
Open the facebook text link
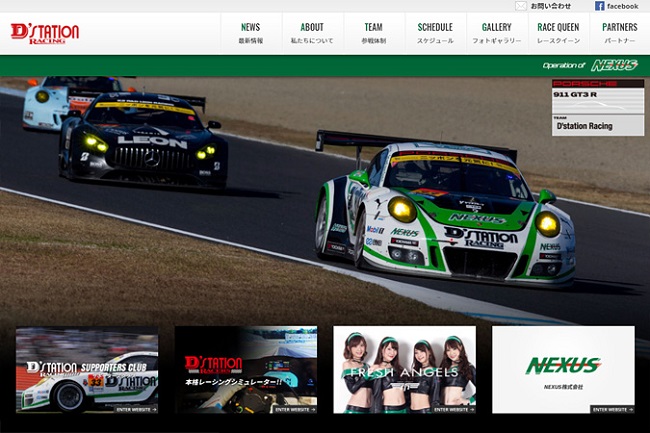point(623,6)
